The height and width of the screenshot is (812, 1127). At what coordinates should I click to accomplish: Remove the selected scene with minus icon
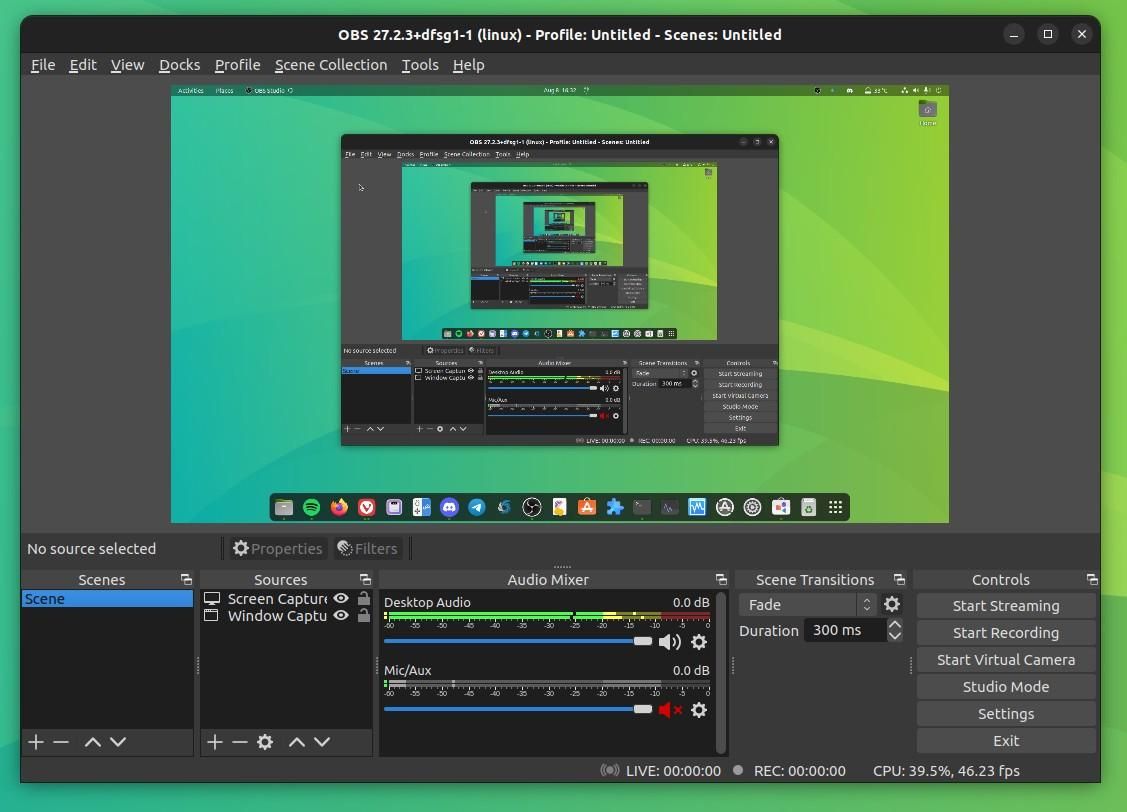click(61, 742)
